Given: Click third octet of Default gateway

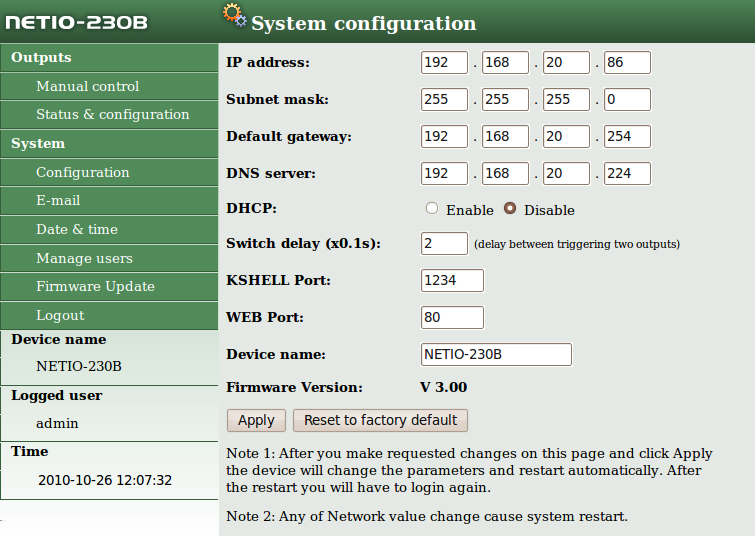Looking at the screenshot, I should tap(566, 136).
